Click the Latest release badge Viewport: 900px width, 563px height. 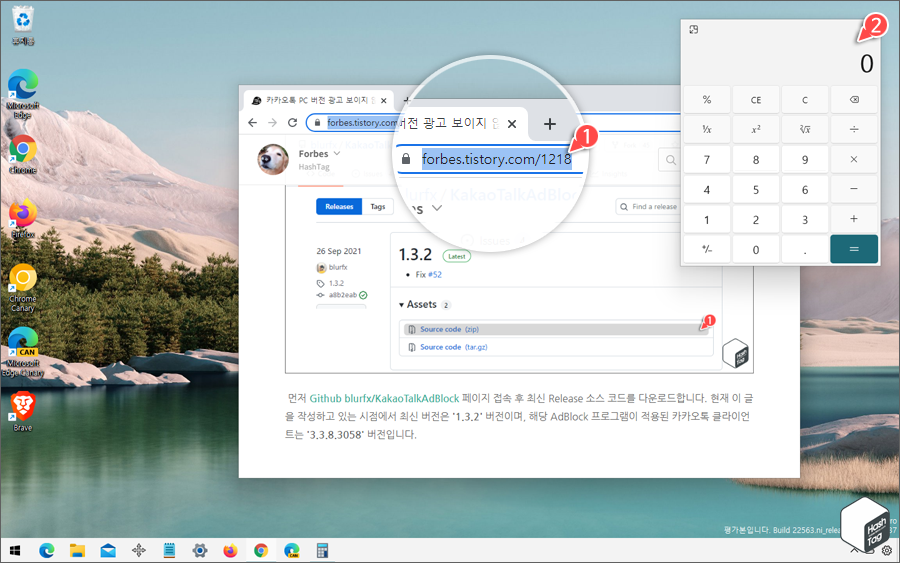click(457, 257)
